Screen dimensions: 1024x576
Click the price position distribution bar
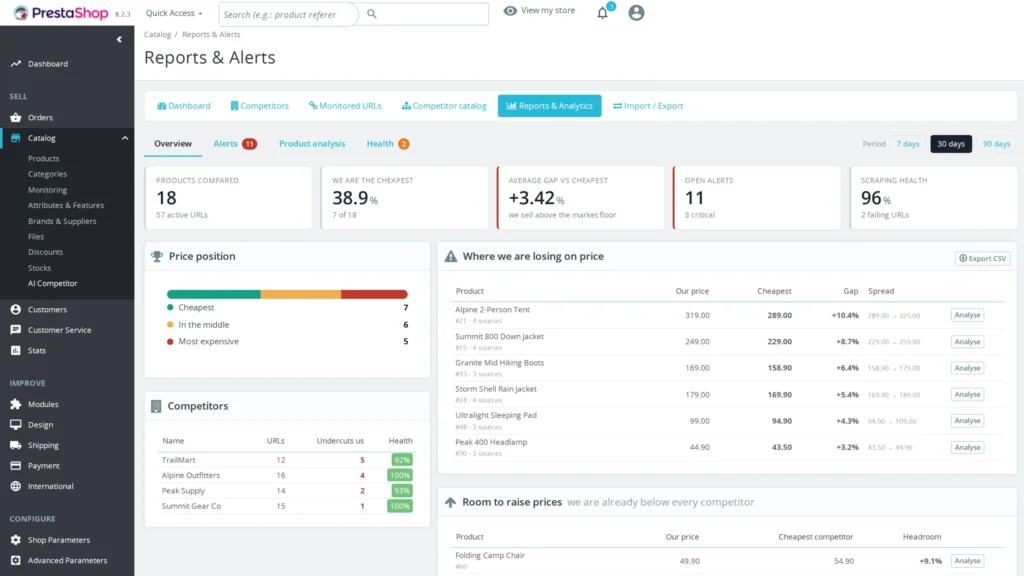tap(287, 295)
